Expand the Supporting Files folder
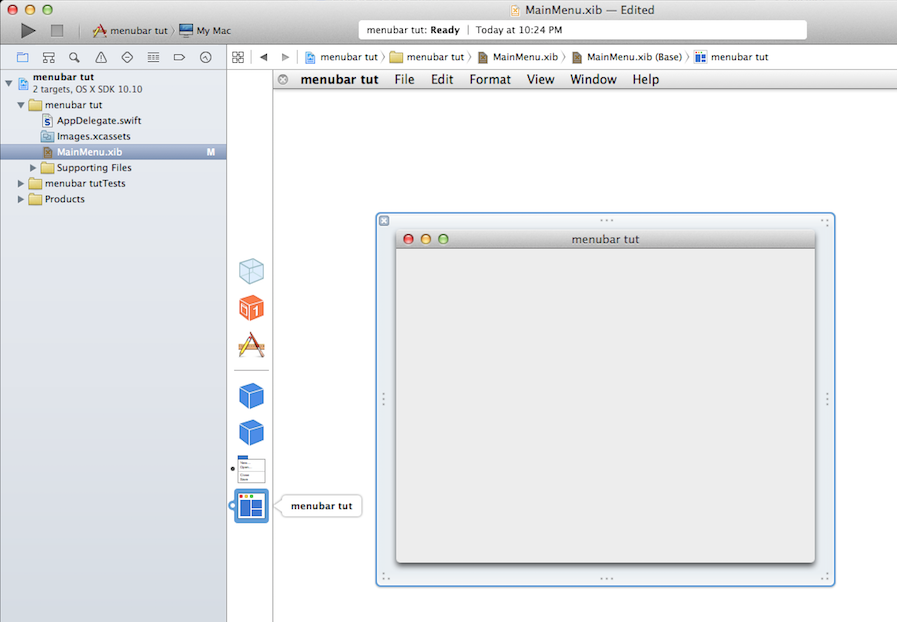The height and width of the screenshot is (622, 897). click(34, 168)
